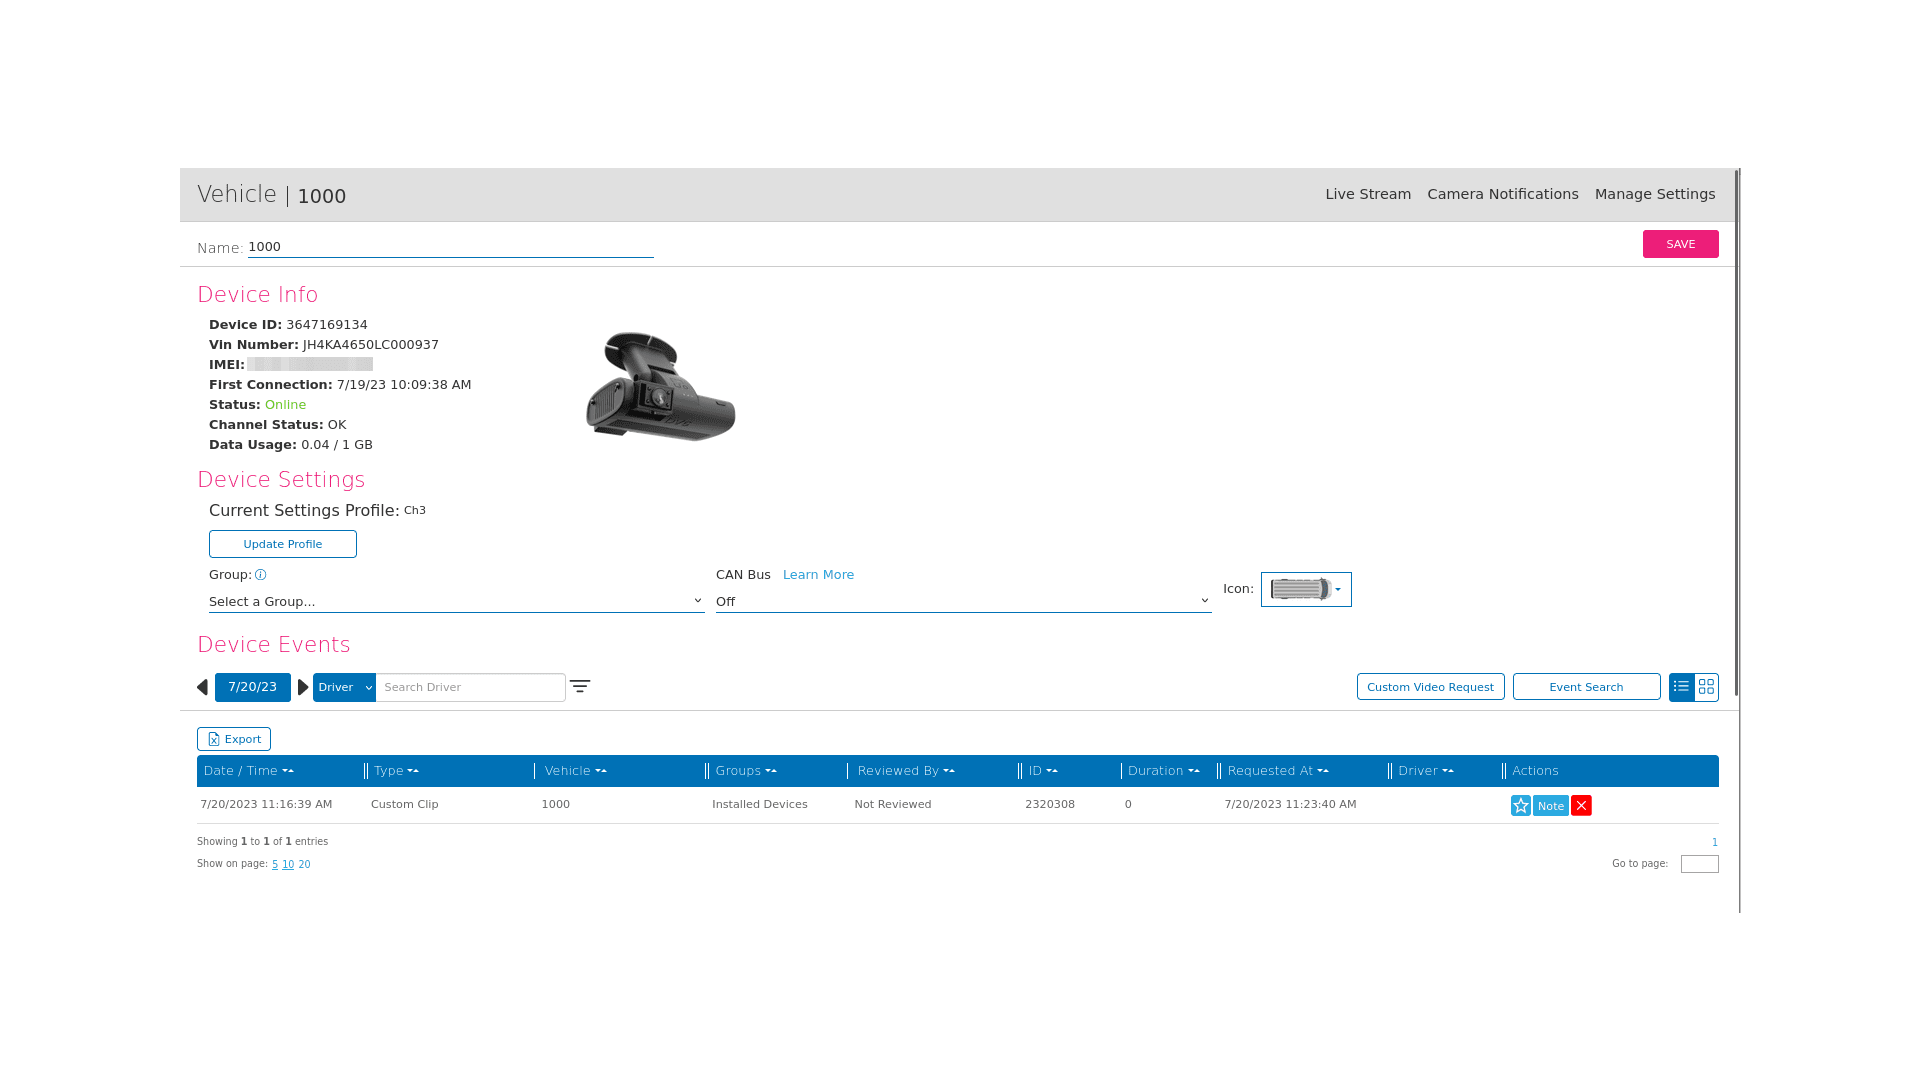This screenshot has height=1080, width=1920.
Task: Switch to grid view
Action: tap(1706, 686)
